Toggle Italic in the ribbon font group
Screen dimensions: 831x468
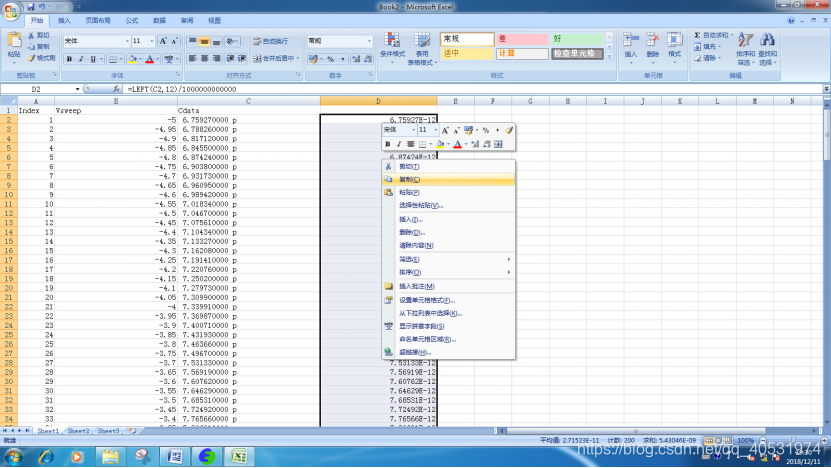pyautogui.click(x=81, y=59)
